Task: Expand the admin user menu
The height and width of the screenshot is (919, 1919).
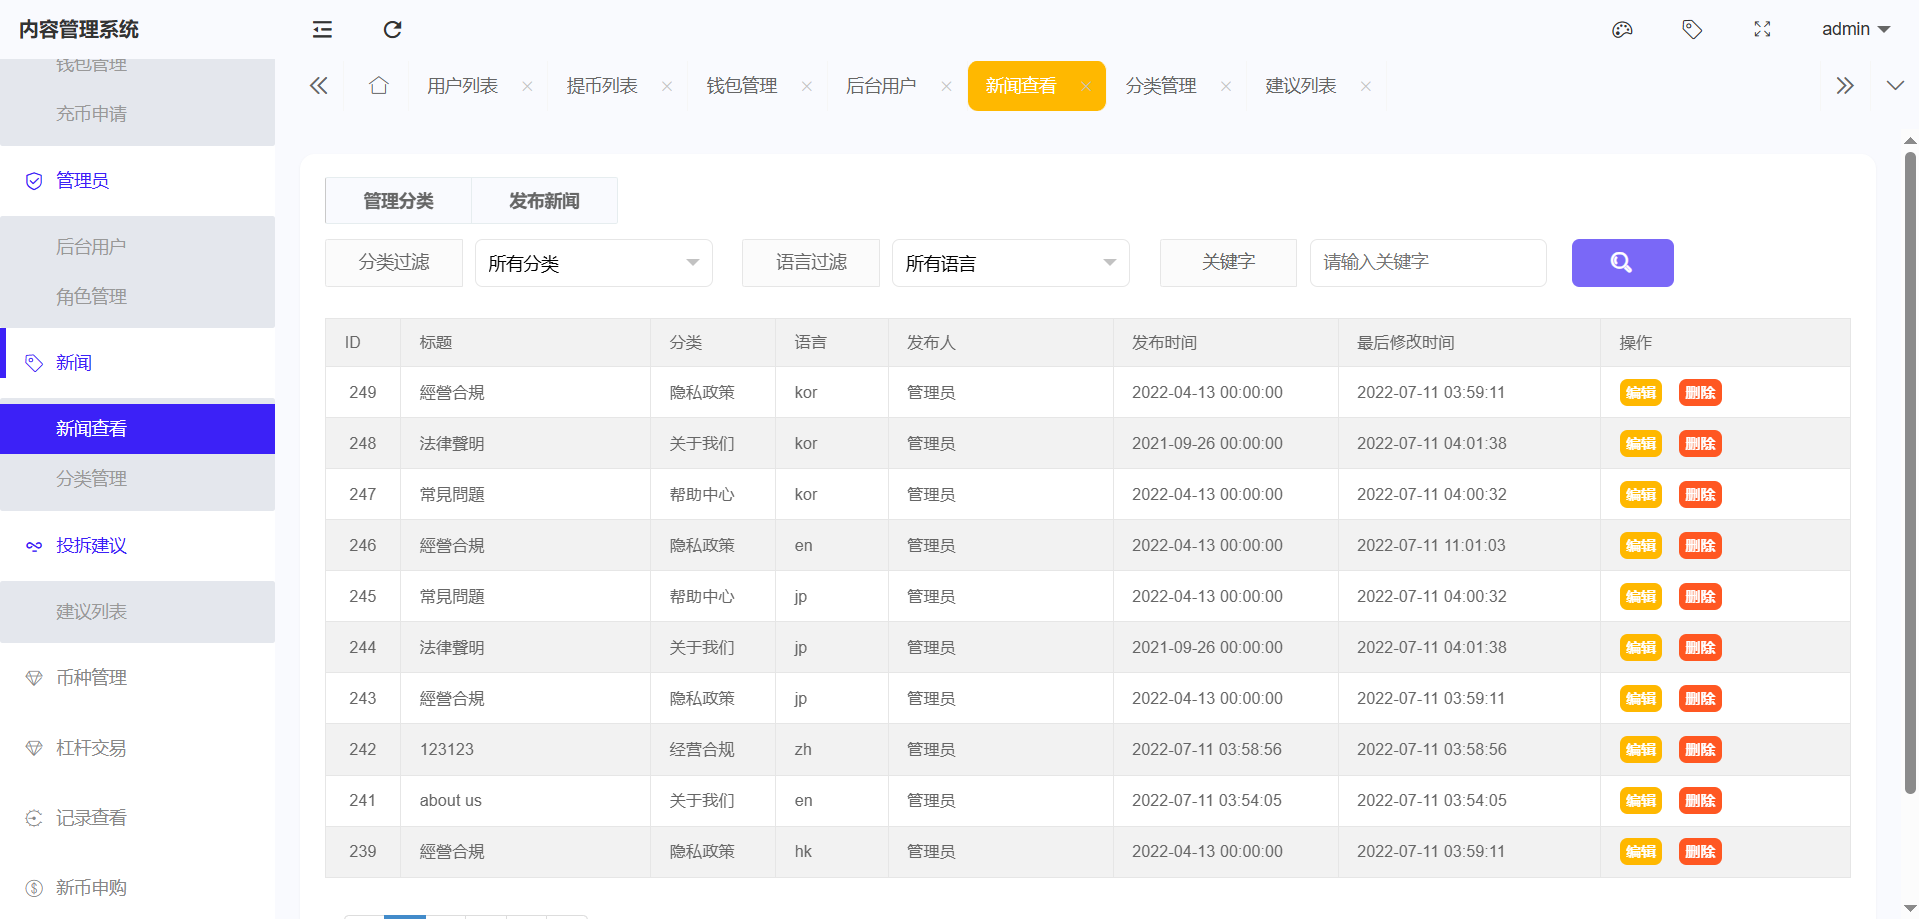Action: click(x=1855, y=30)
